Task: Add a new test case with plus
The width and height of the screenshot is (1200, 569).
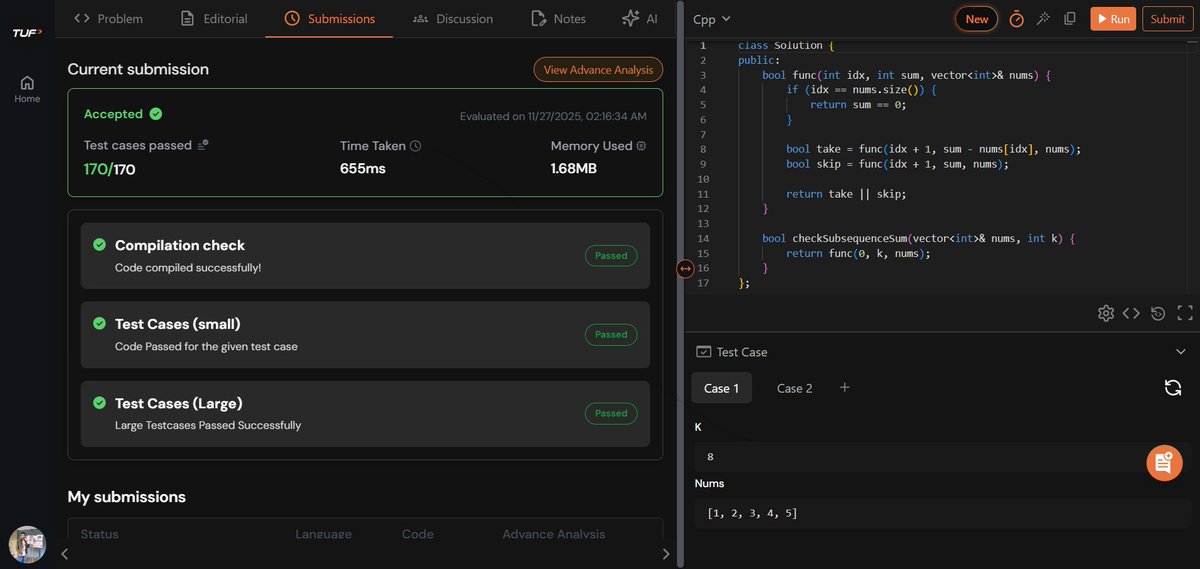Action: 844,387
